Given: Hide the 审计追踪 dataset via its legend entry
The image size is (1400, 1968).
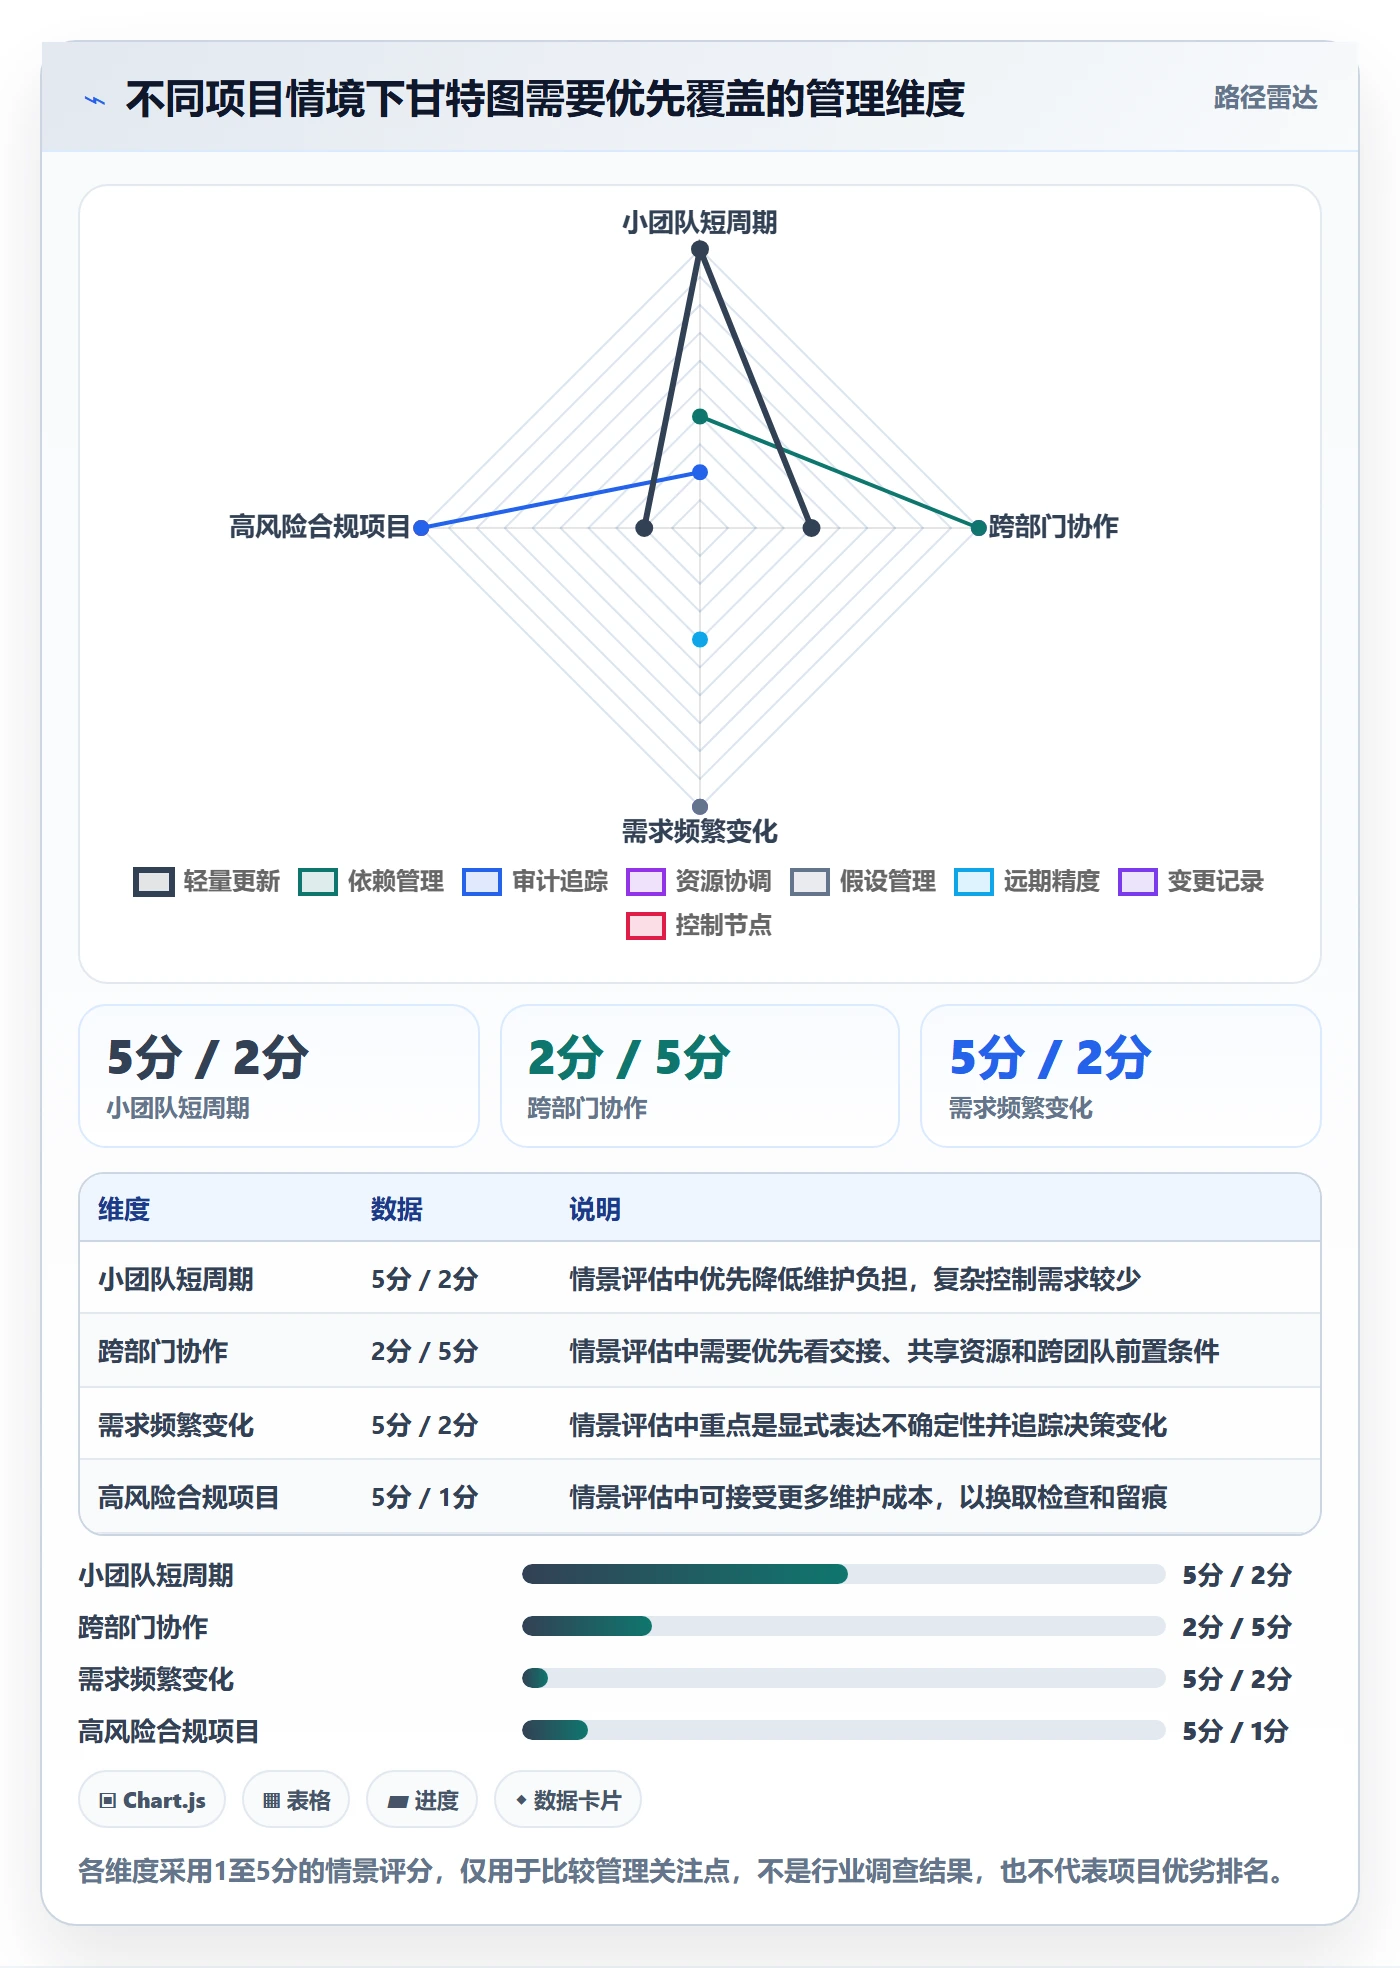Looking at the screenshot, I should [535, 881].
